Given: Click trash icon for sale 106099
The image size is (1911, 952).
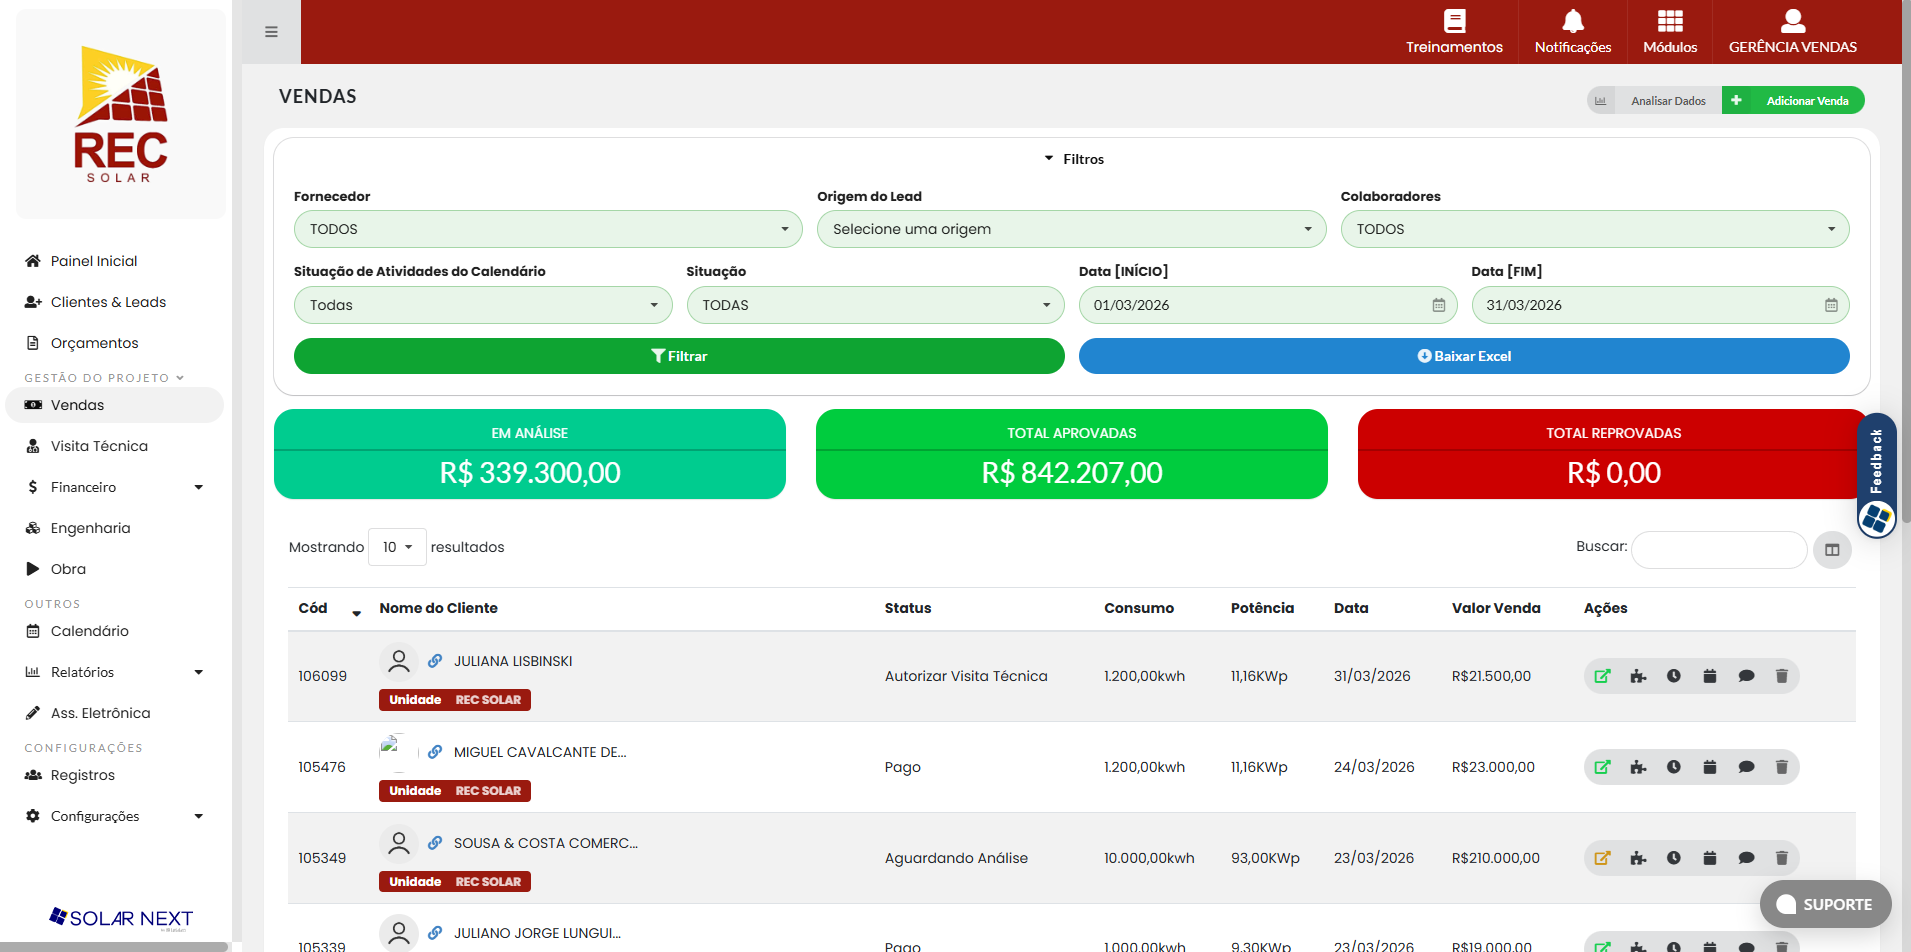Looking at the screenshot, I should coord(1781,676).
